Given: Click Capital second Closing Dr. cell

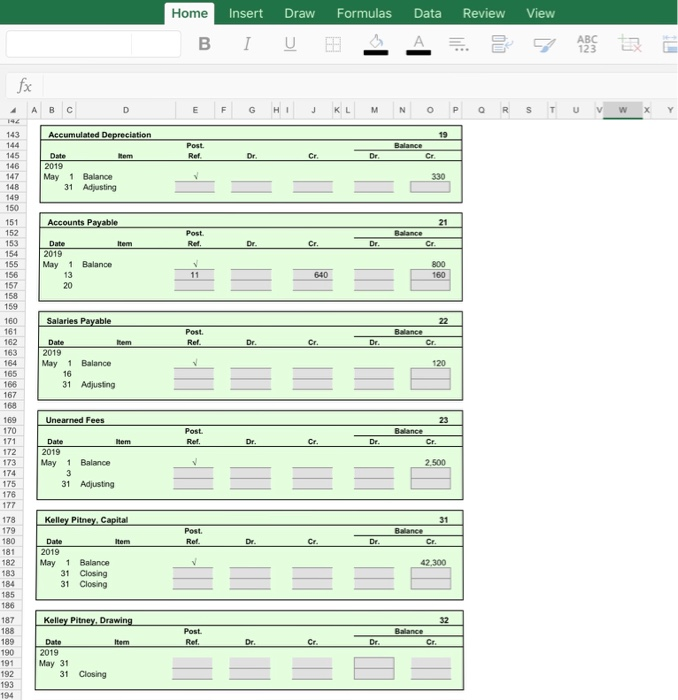Looking at the screenshot, I should [250, 584].
